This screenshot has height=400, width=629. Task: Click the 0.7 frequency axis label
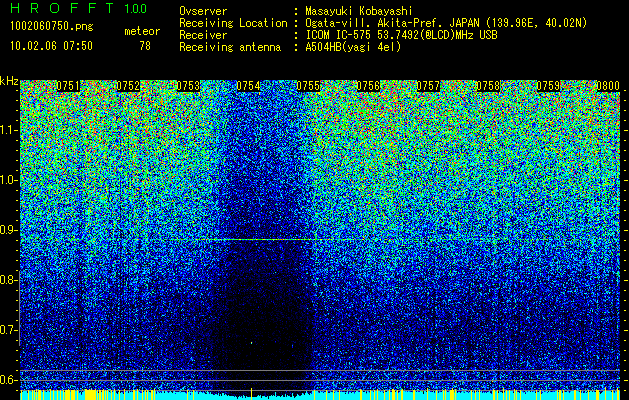pyautogui.click(x=8, y=330)
